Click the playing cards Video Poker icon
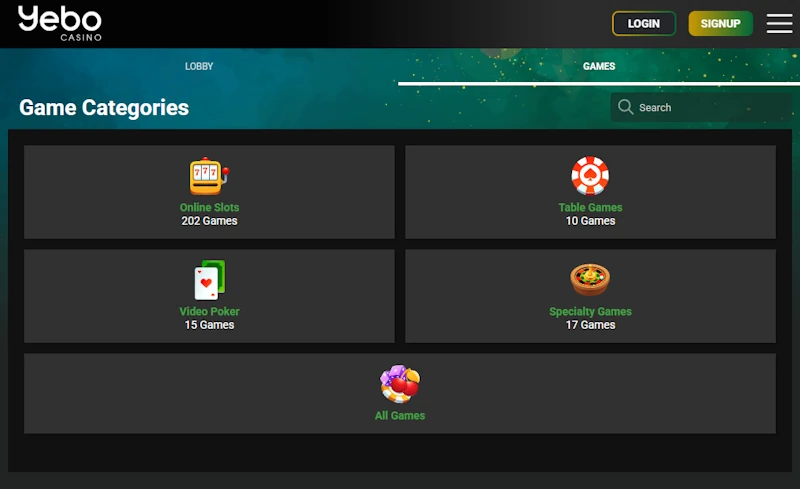 pyautogui.click(x=209, y=280)
